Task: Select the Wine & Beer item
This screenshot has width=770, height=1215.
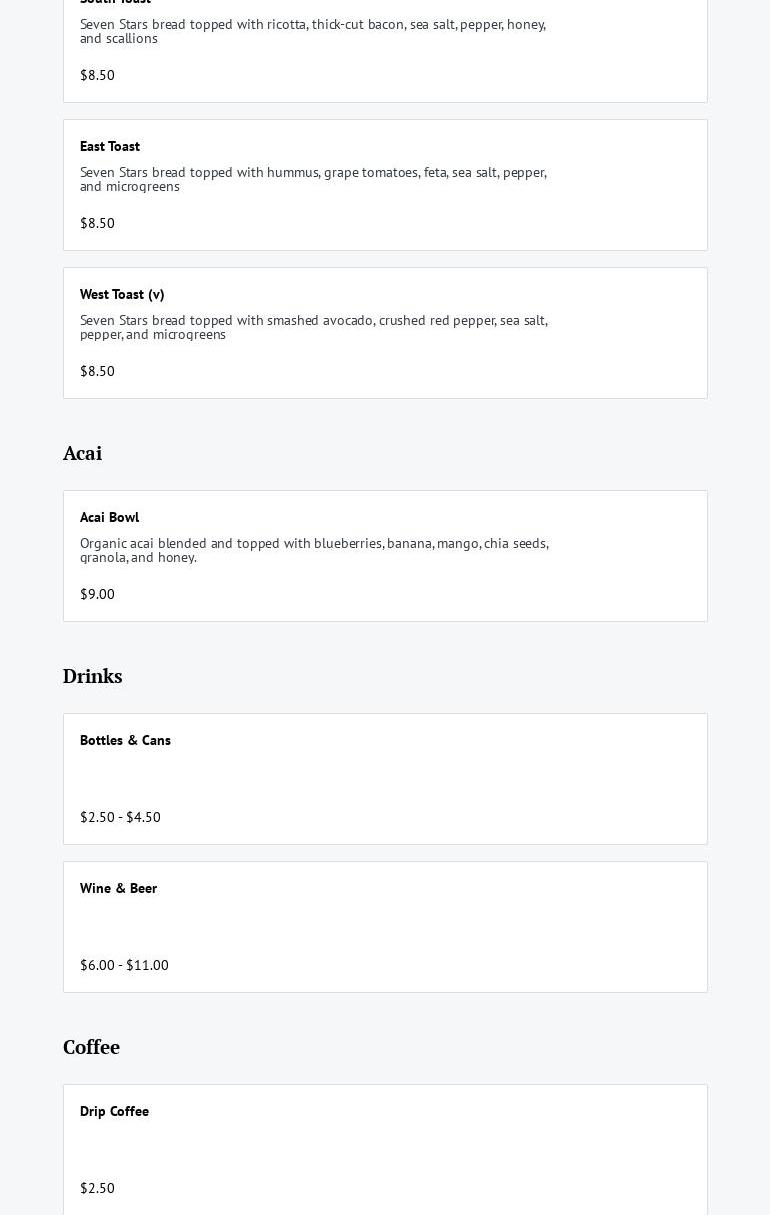Action: (x=118, y=888)
